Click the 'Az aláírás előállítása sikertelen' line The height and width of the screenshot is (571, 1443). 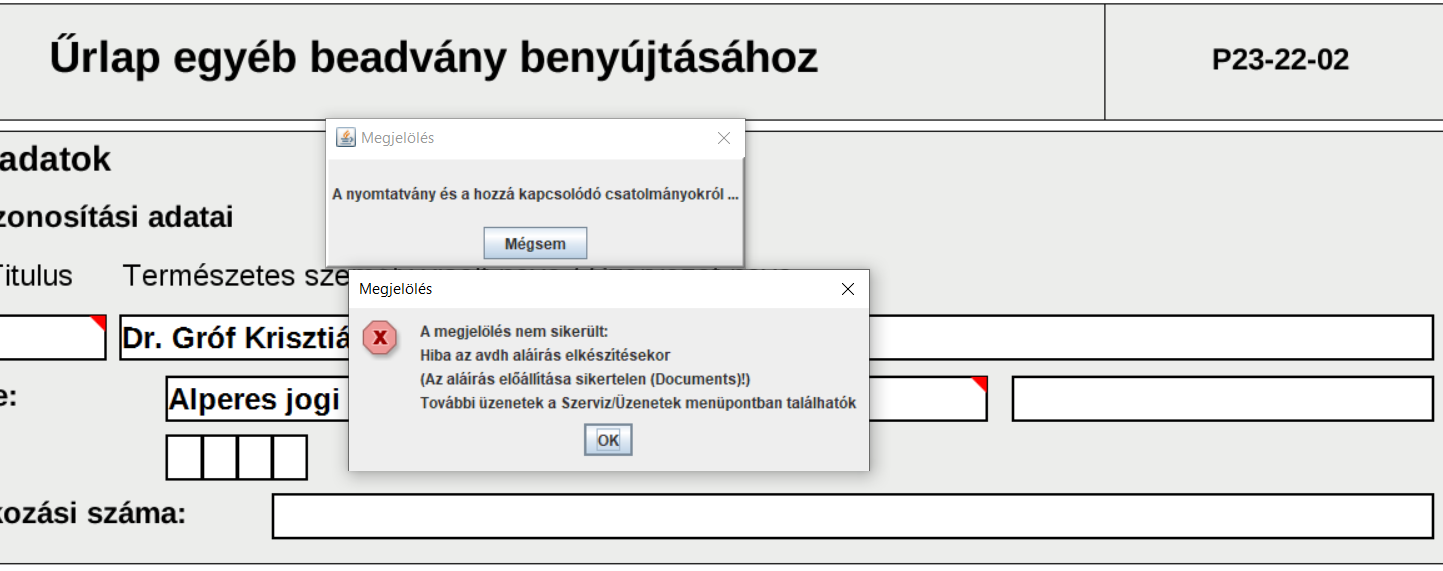[585, 379]
